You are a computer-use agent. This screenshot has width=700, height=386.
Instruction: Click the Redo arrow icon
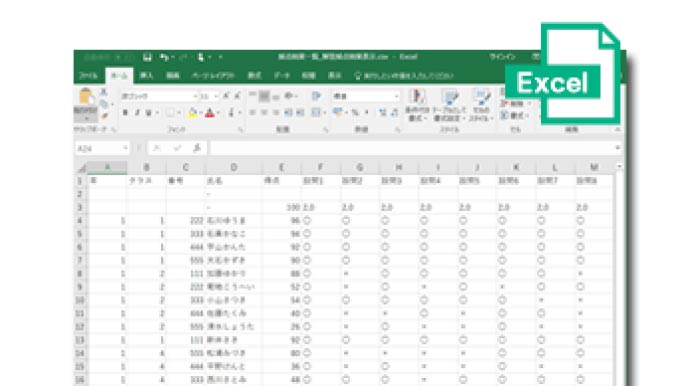click(183, 57)
